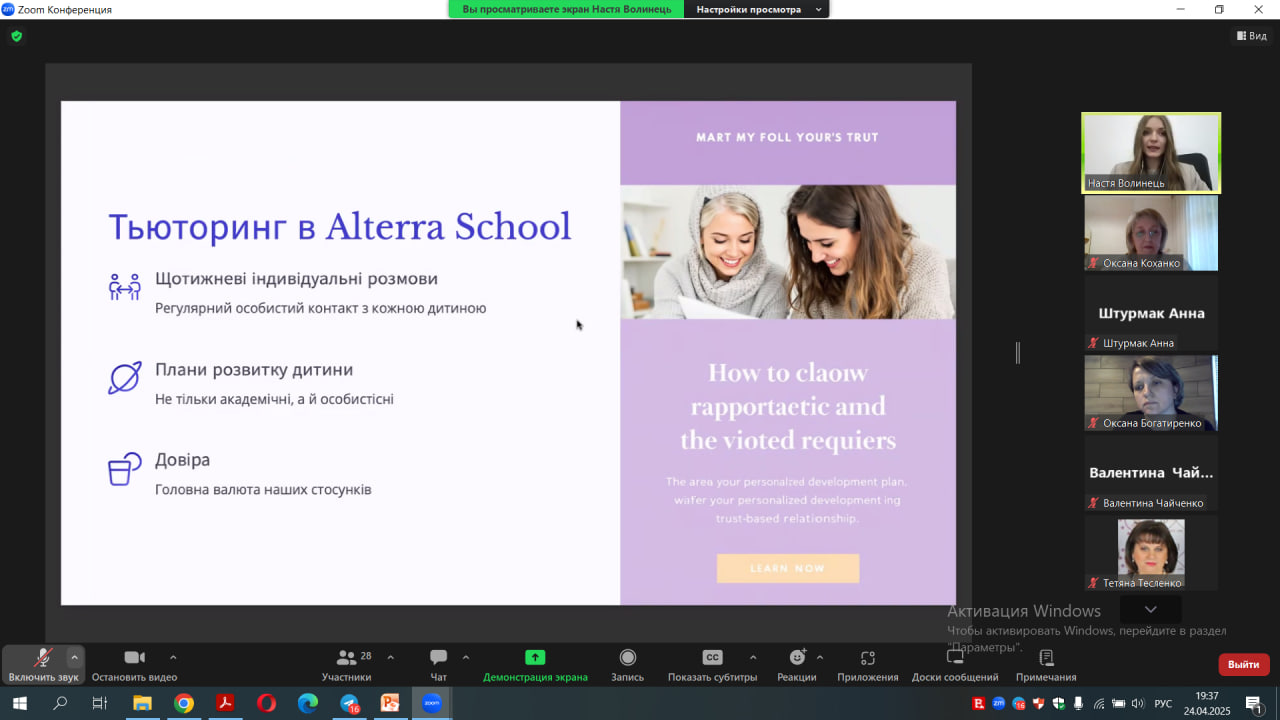Open video options arrow beside Остановить видео
The width and height of the screenshot is (1280, 720).
click(173, 657)
